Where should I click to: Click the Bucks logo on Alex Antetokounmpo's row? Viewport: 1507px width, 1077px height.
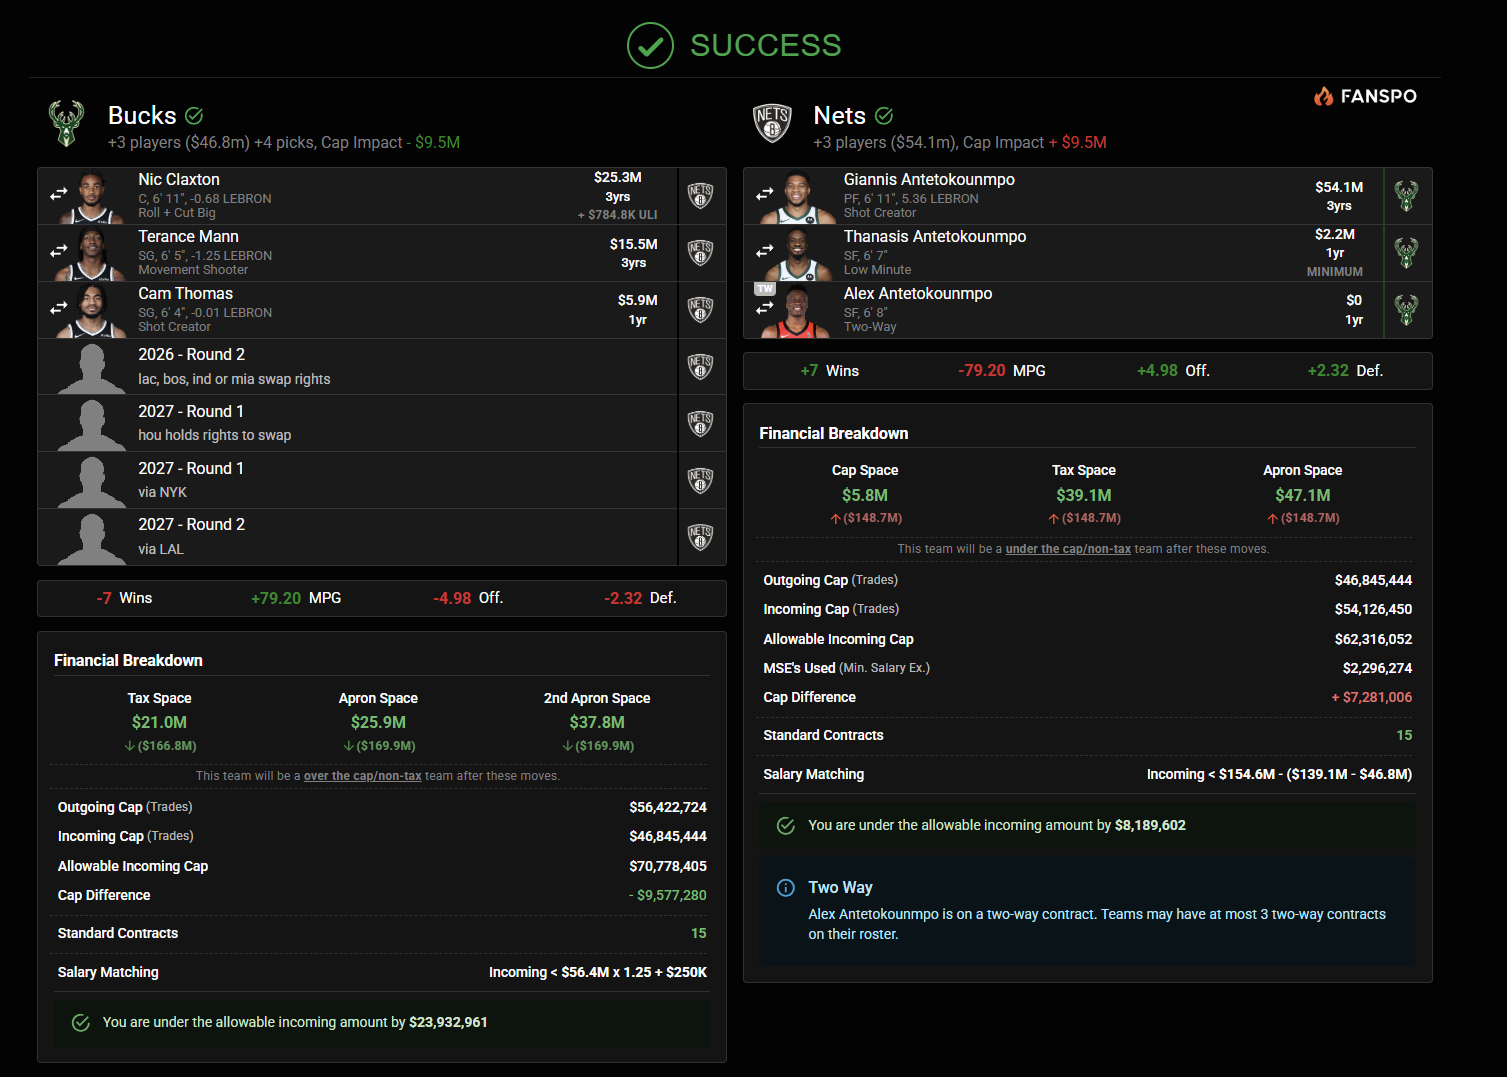click(x=1406, y=310)
